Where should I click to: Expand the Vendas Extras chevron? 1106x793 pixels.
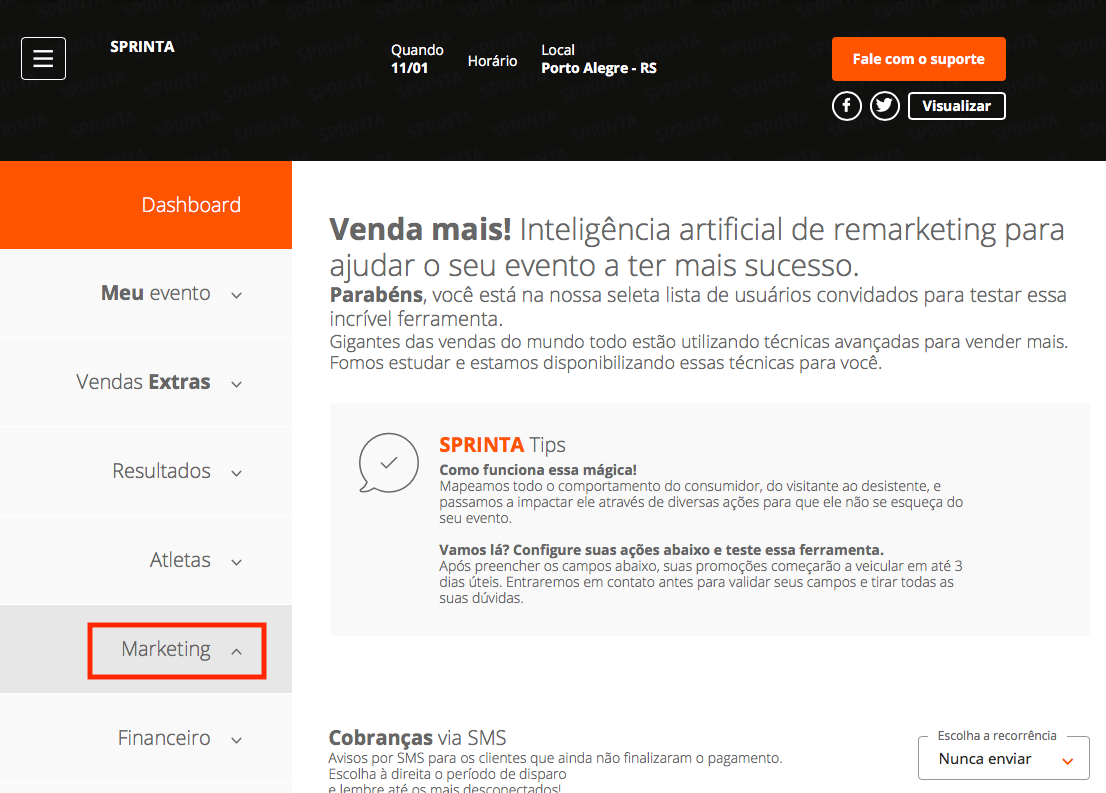(237, 385)
